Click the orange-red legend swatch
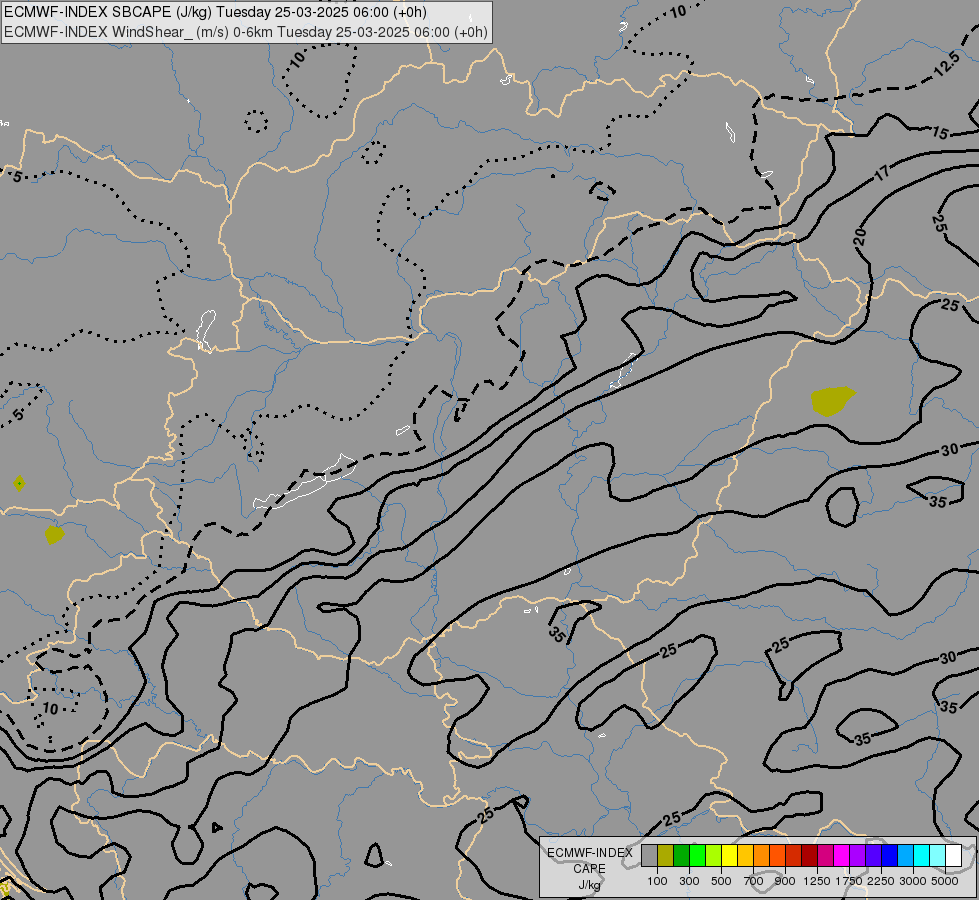The width and height of the screenshot is (979, 900). (x=778, y=856)
